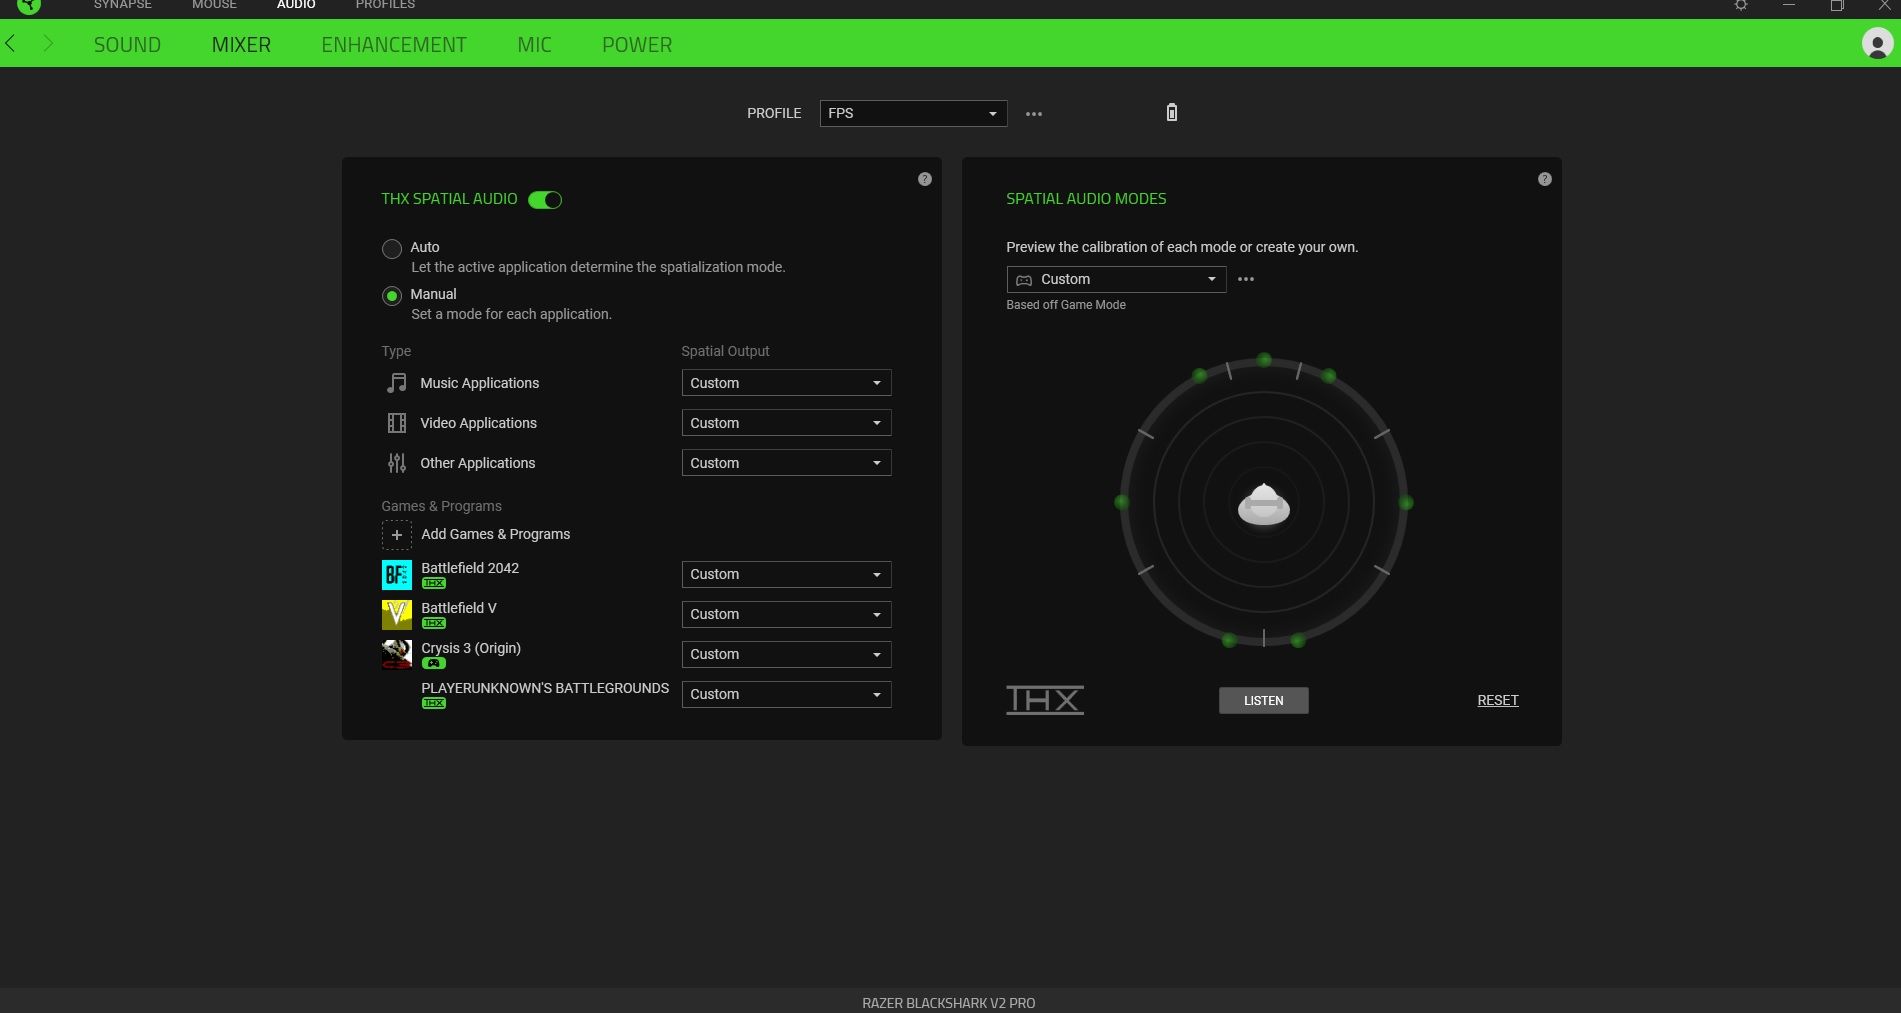Click the Music Applications note icon
Image resolution: width=1901 pixels, height=1013 pixels.
click(397, 383)
